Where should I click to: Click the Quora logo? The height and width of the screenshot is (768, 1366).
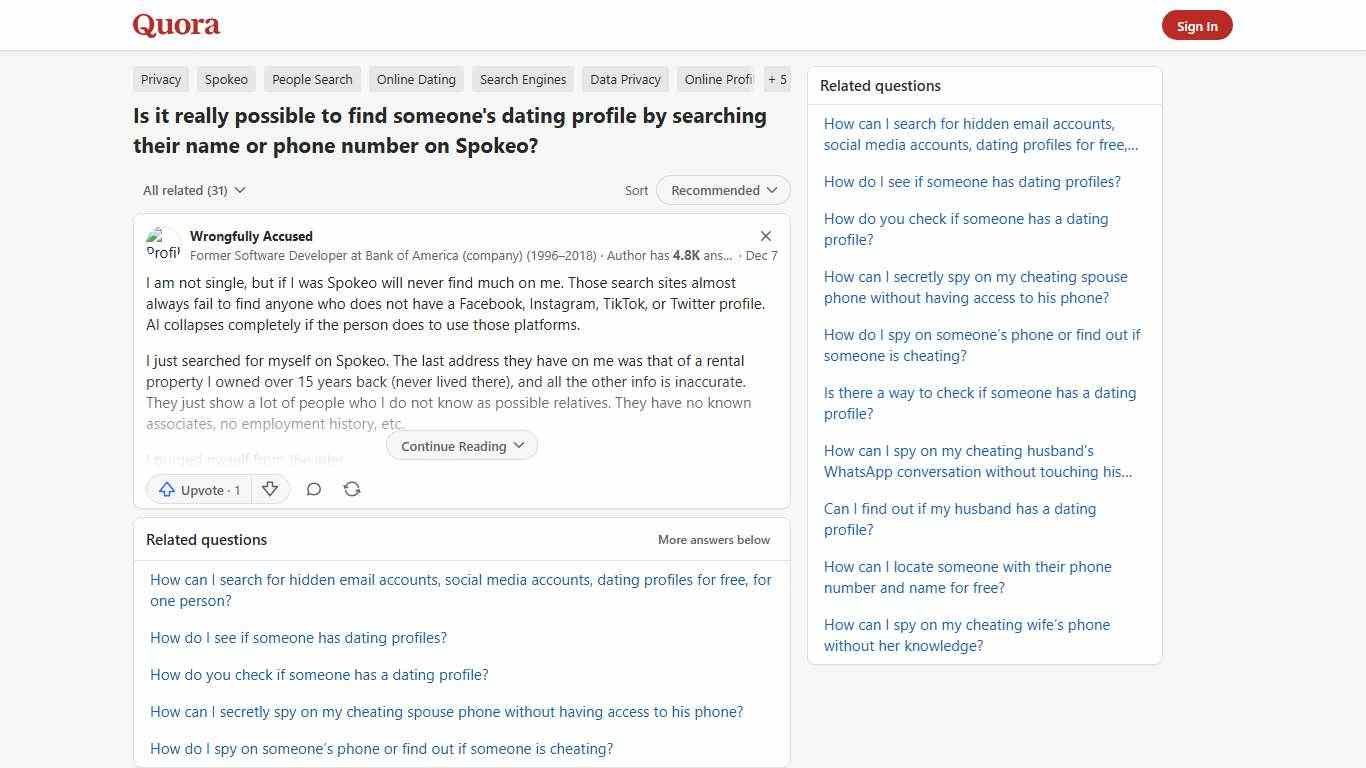click(175, 24)
